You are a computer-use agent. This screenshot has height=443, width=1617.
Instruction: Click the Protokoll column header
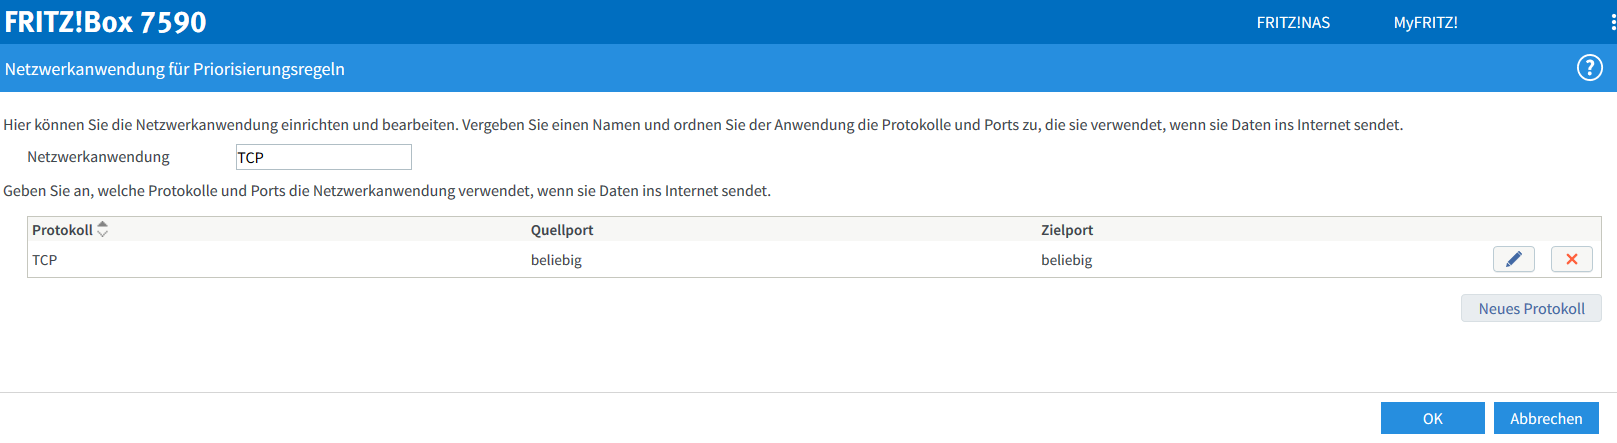[x=62, y=230]
